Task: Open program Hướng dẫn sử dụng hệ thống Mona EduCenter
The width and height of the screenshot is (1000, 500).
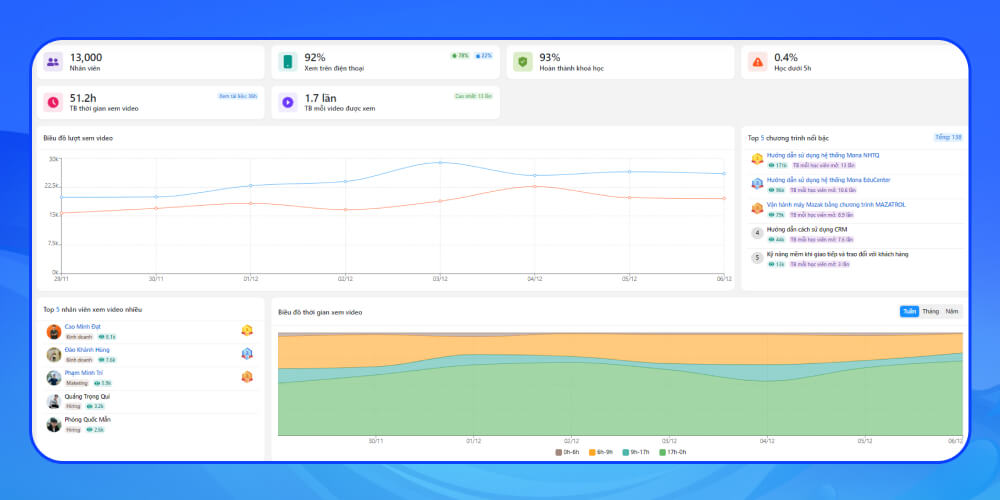Action: (828, 180)
